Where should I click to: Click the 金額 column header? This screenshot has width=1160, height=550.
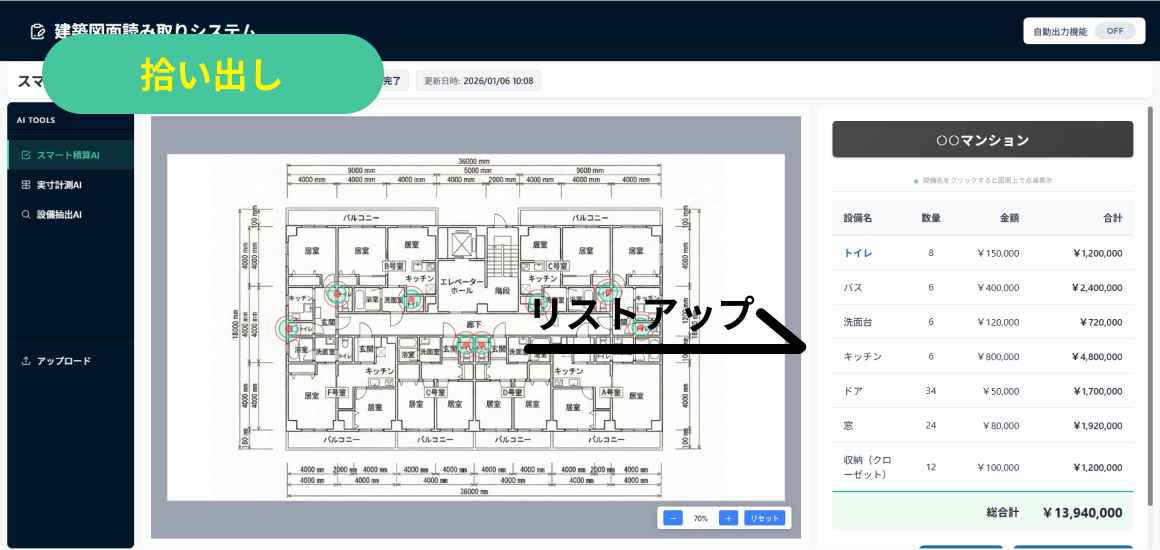click(1009, 218)
